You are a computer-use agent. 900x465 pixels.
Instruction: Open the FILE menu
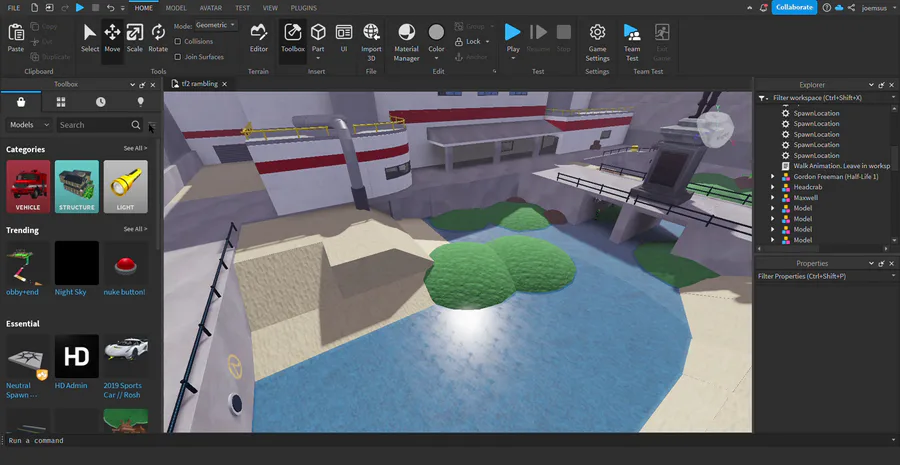click(14, 8)
